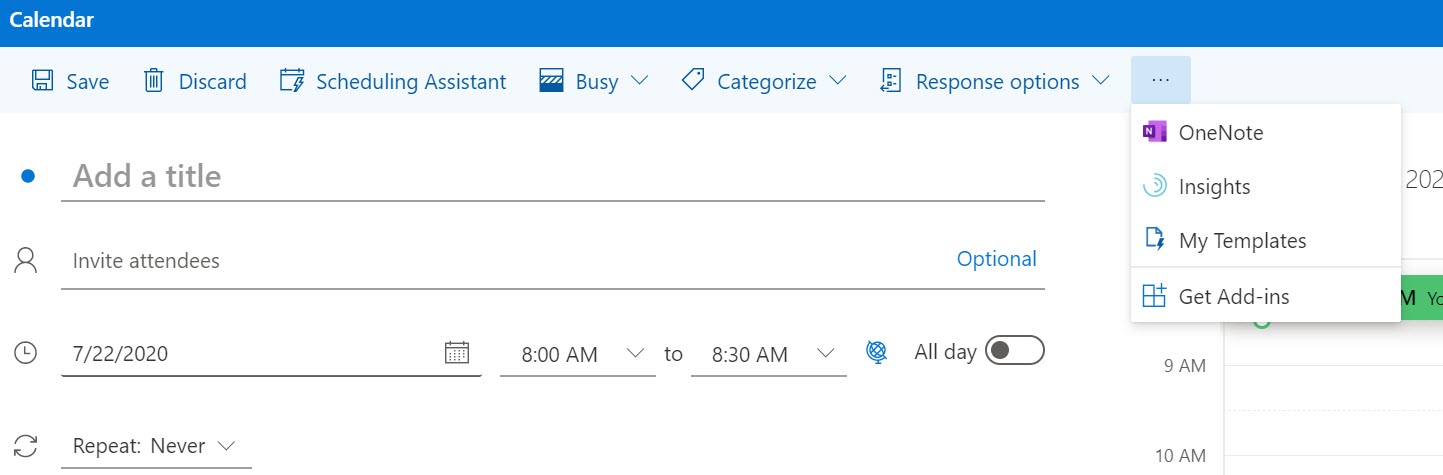The image size is (1443, 475).
Task: Click the Get Add-ins grid icon
Action: coord(1154,296)
